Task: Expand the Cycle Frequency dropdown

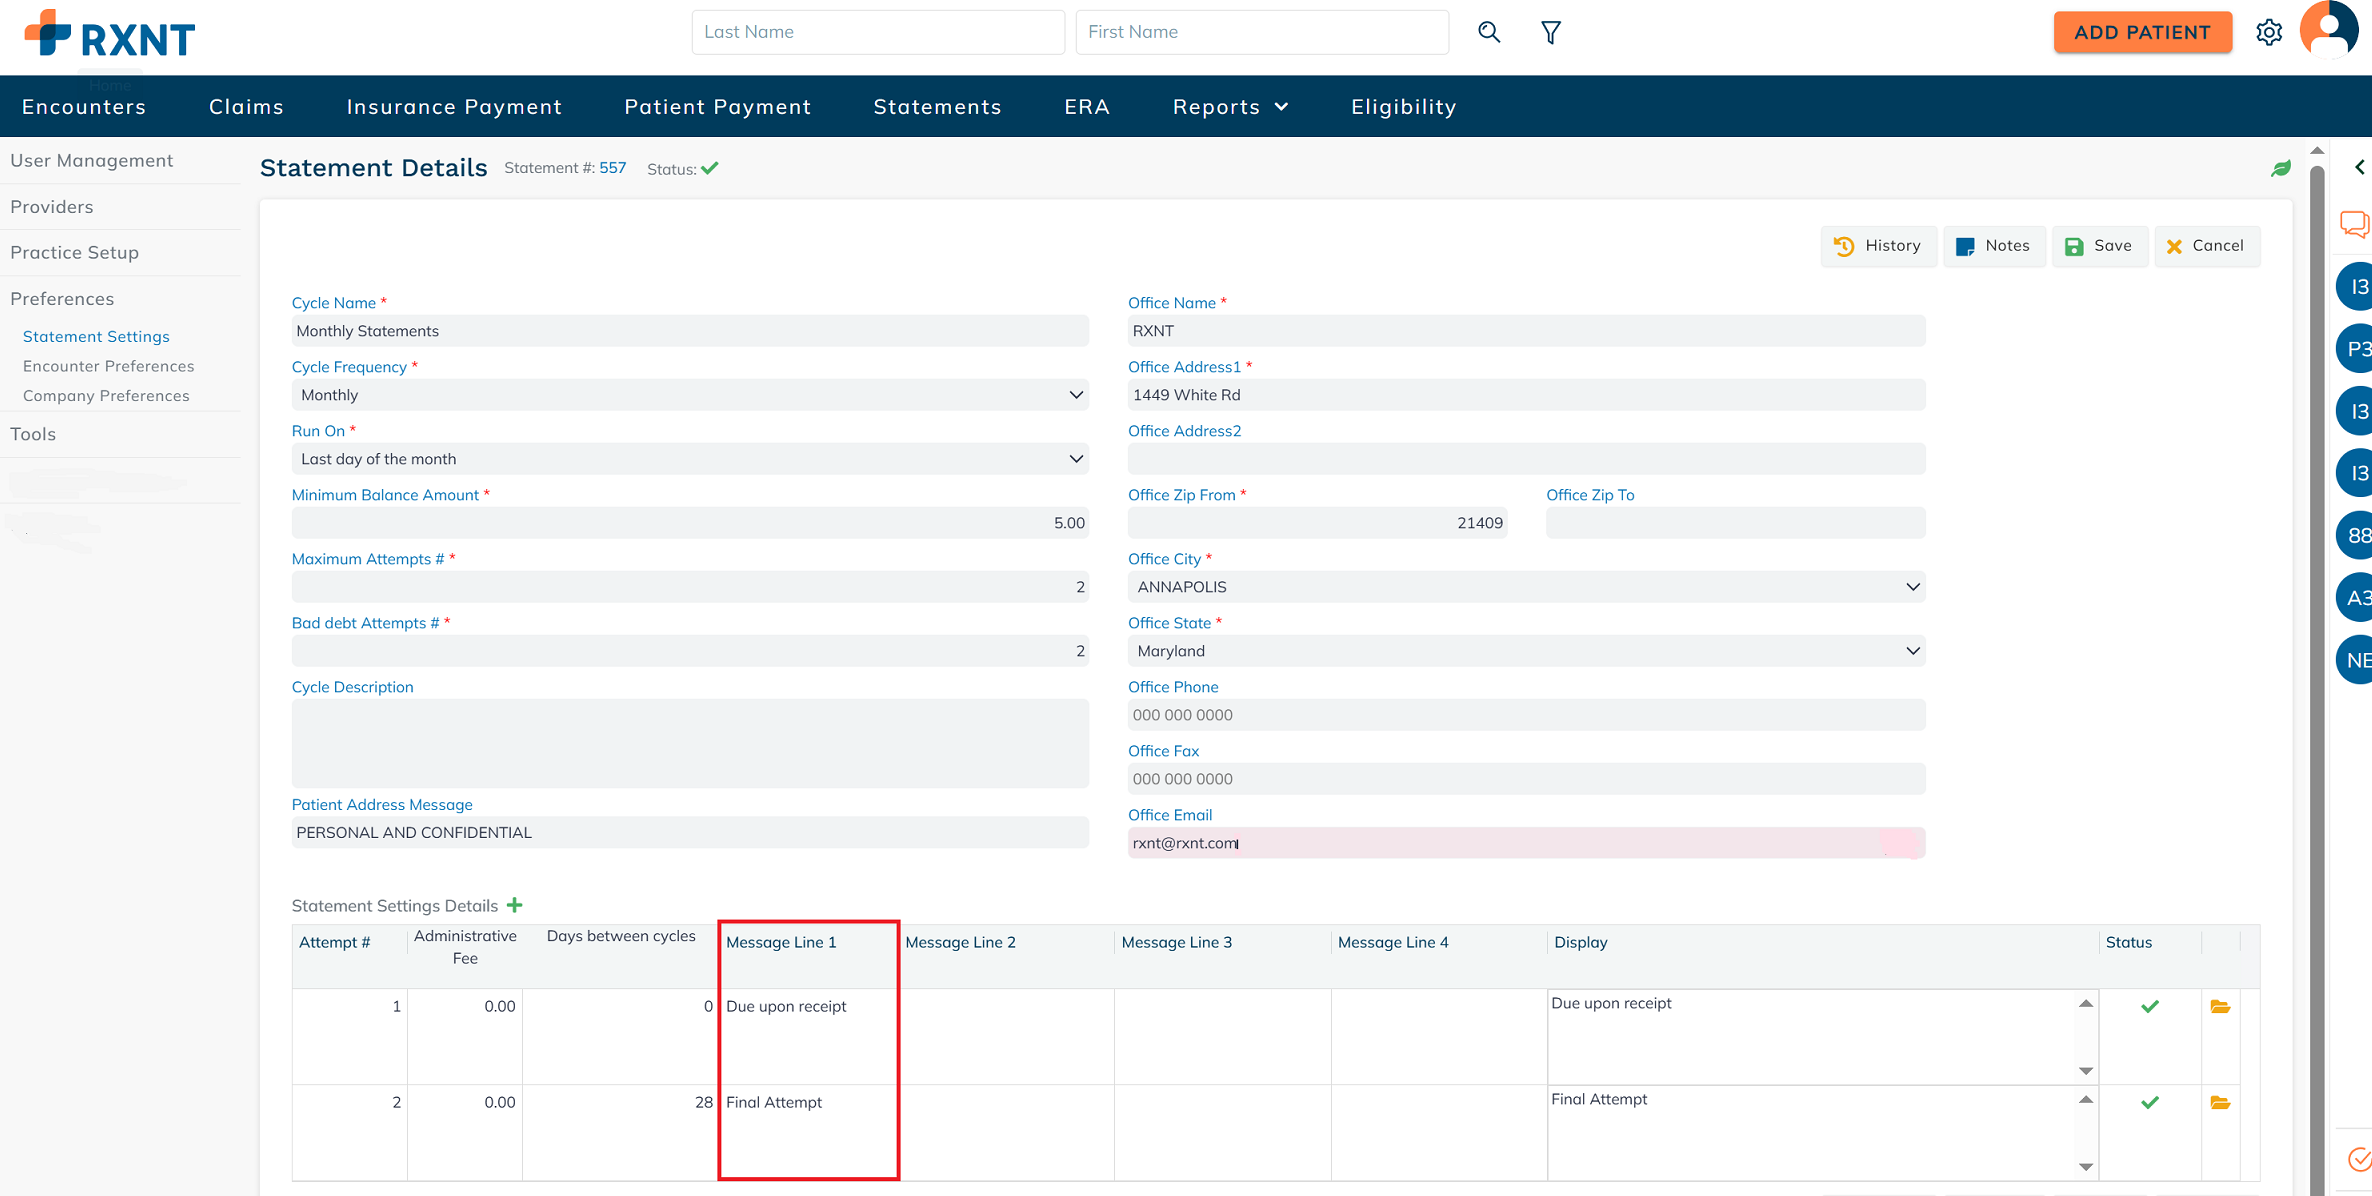Action: point(690,395)
